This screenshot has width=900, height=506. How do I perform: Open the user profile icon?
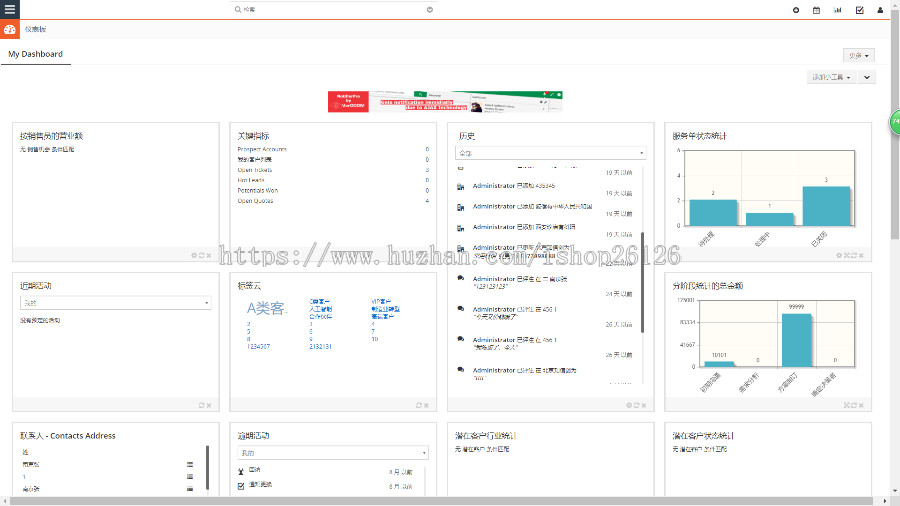pos(880,10)
